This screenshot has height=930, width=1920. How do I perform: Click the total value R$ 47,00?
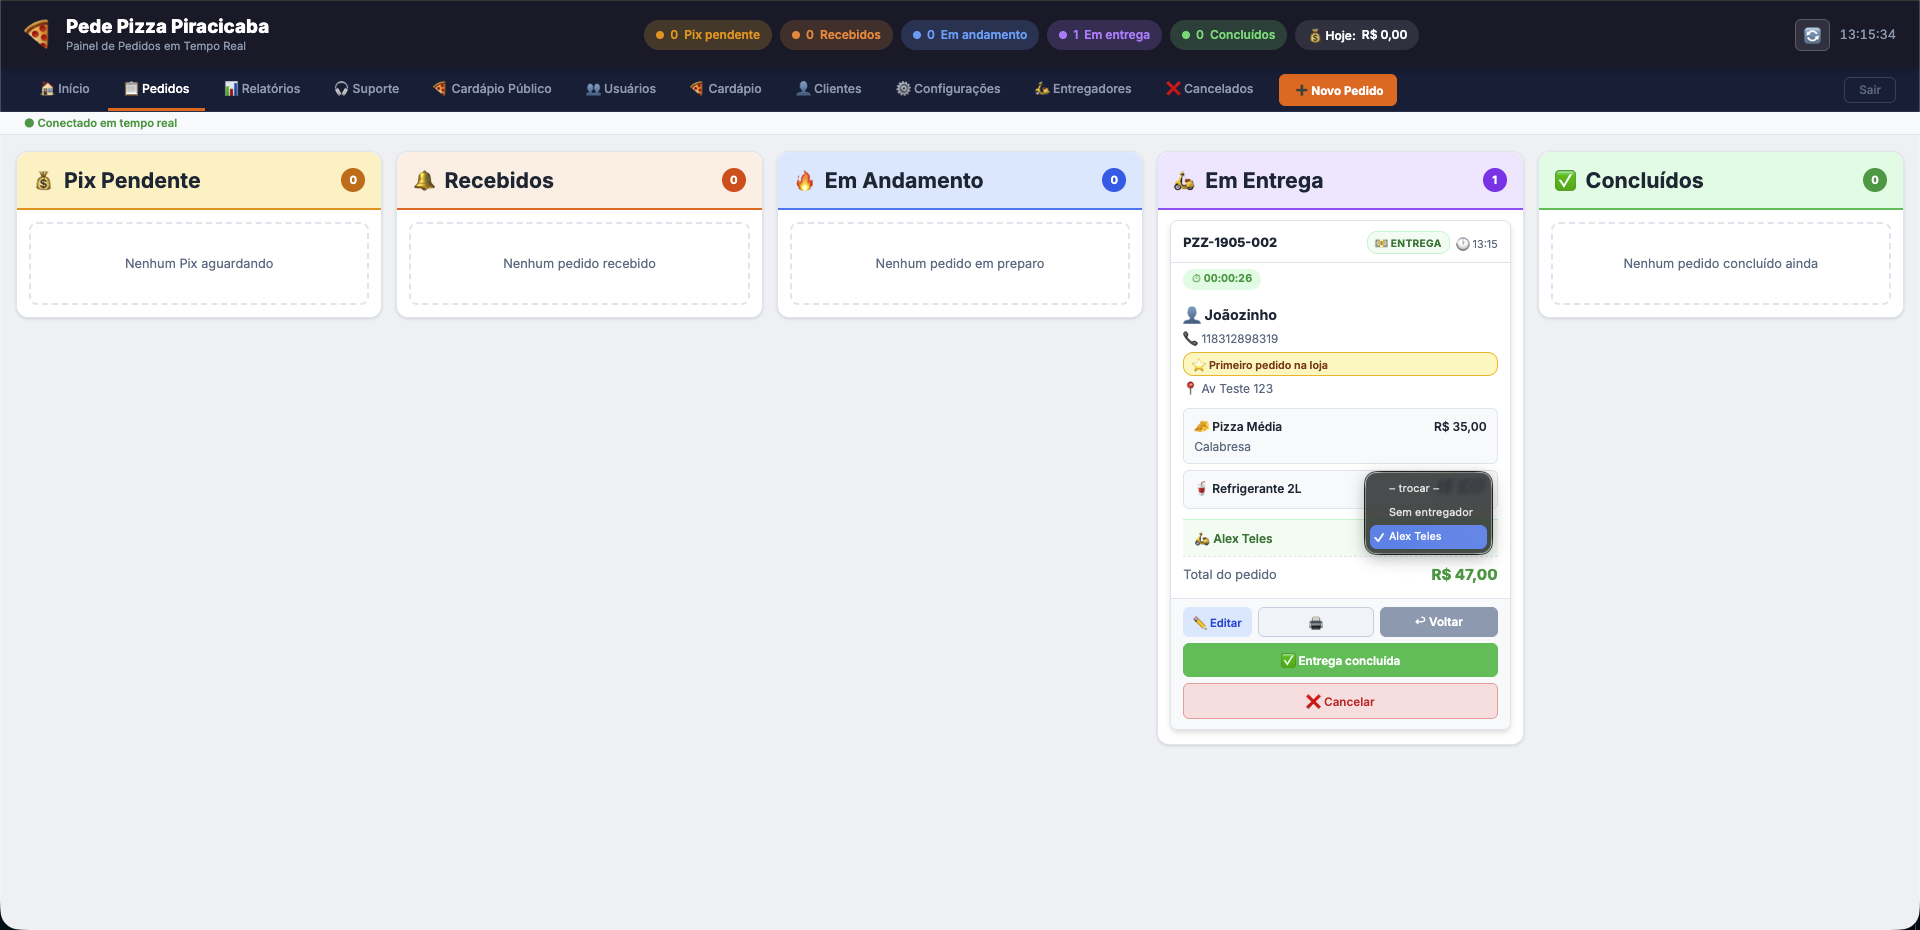point(1464,575)
